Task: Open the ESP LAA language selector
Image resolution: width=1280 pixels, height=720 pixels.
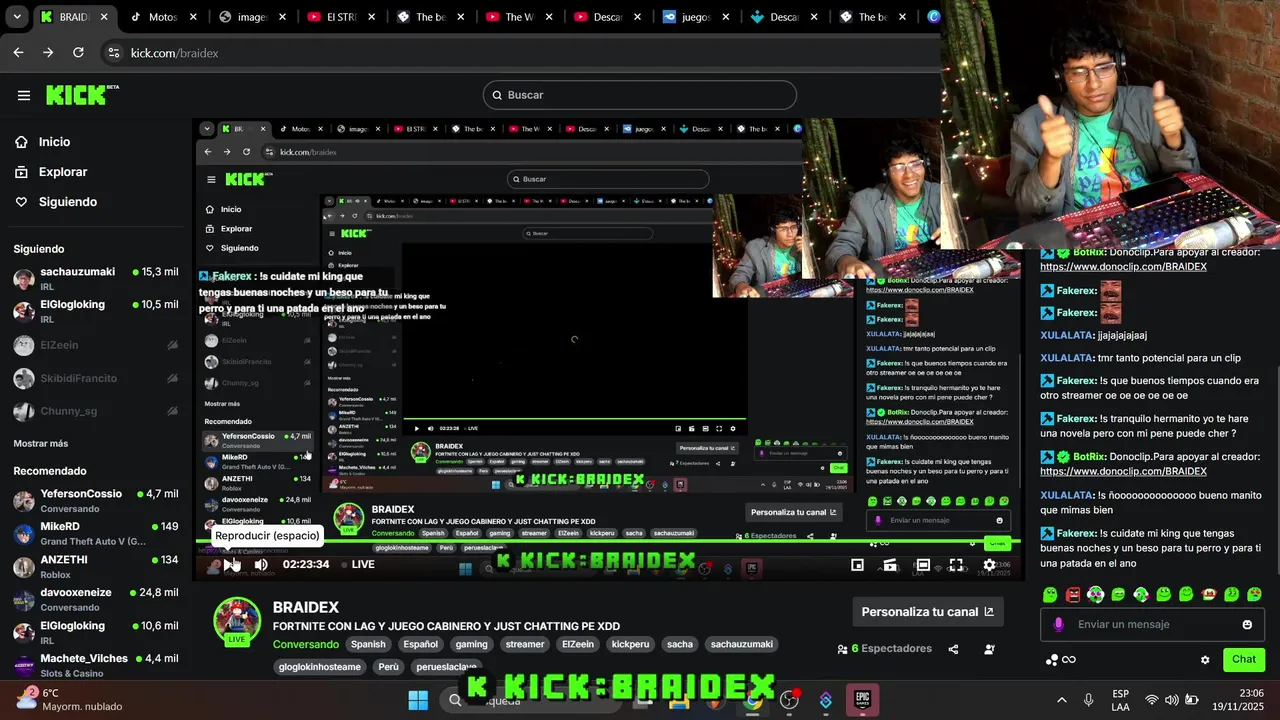Action: click(1121, 700)
